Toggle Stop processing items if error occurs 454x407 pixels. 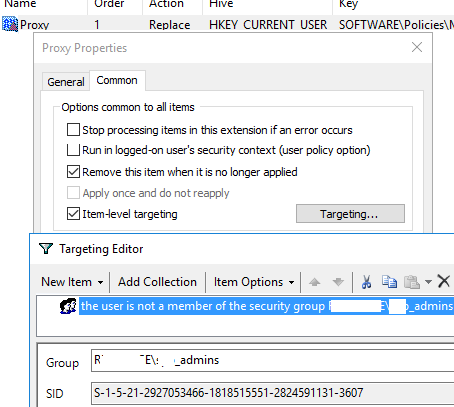click(x=73, y=130)
